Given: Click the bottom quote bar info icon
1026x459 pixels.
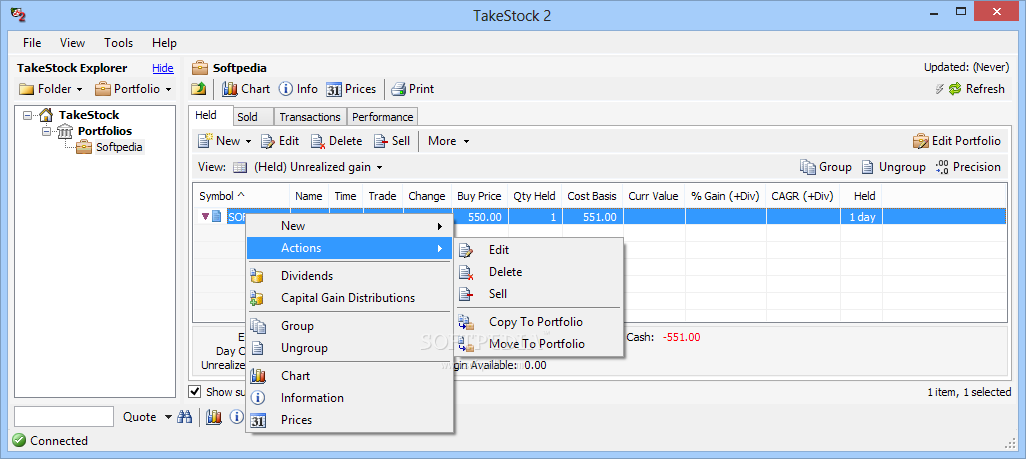Looking at the screenshot, I should (x=236, y=416).
